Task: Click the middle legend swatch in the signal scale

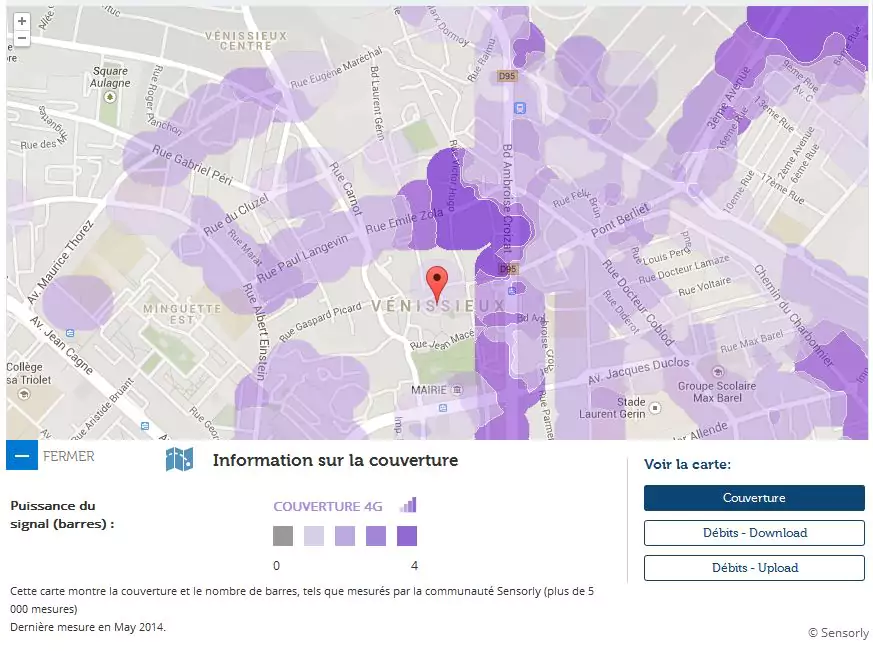Action: (x=345, y=537)
